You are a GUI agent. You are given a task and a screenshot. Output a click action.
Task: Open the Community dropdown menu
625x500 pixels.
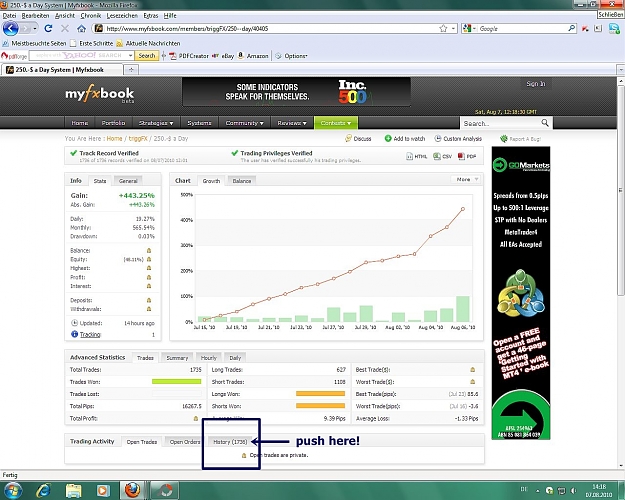[244, 123]
